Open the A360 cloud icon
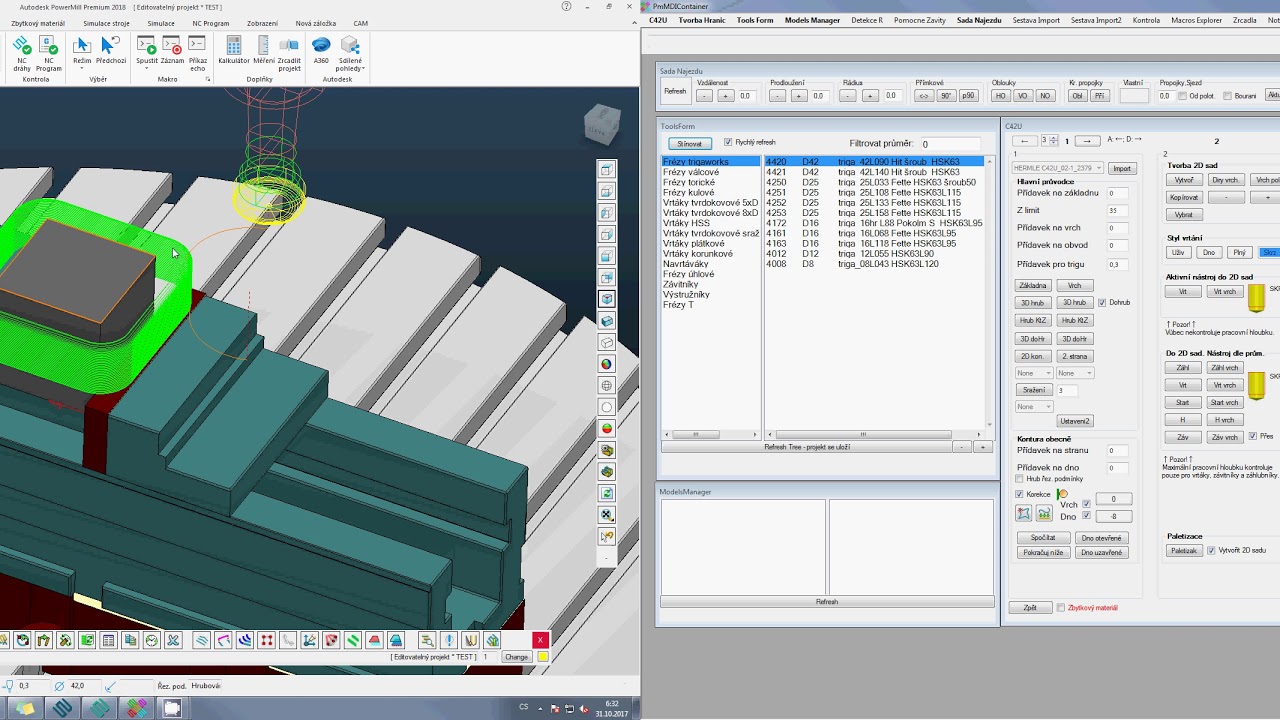This screenshot has width=1280, height=720. point(321,46)
